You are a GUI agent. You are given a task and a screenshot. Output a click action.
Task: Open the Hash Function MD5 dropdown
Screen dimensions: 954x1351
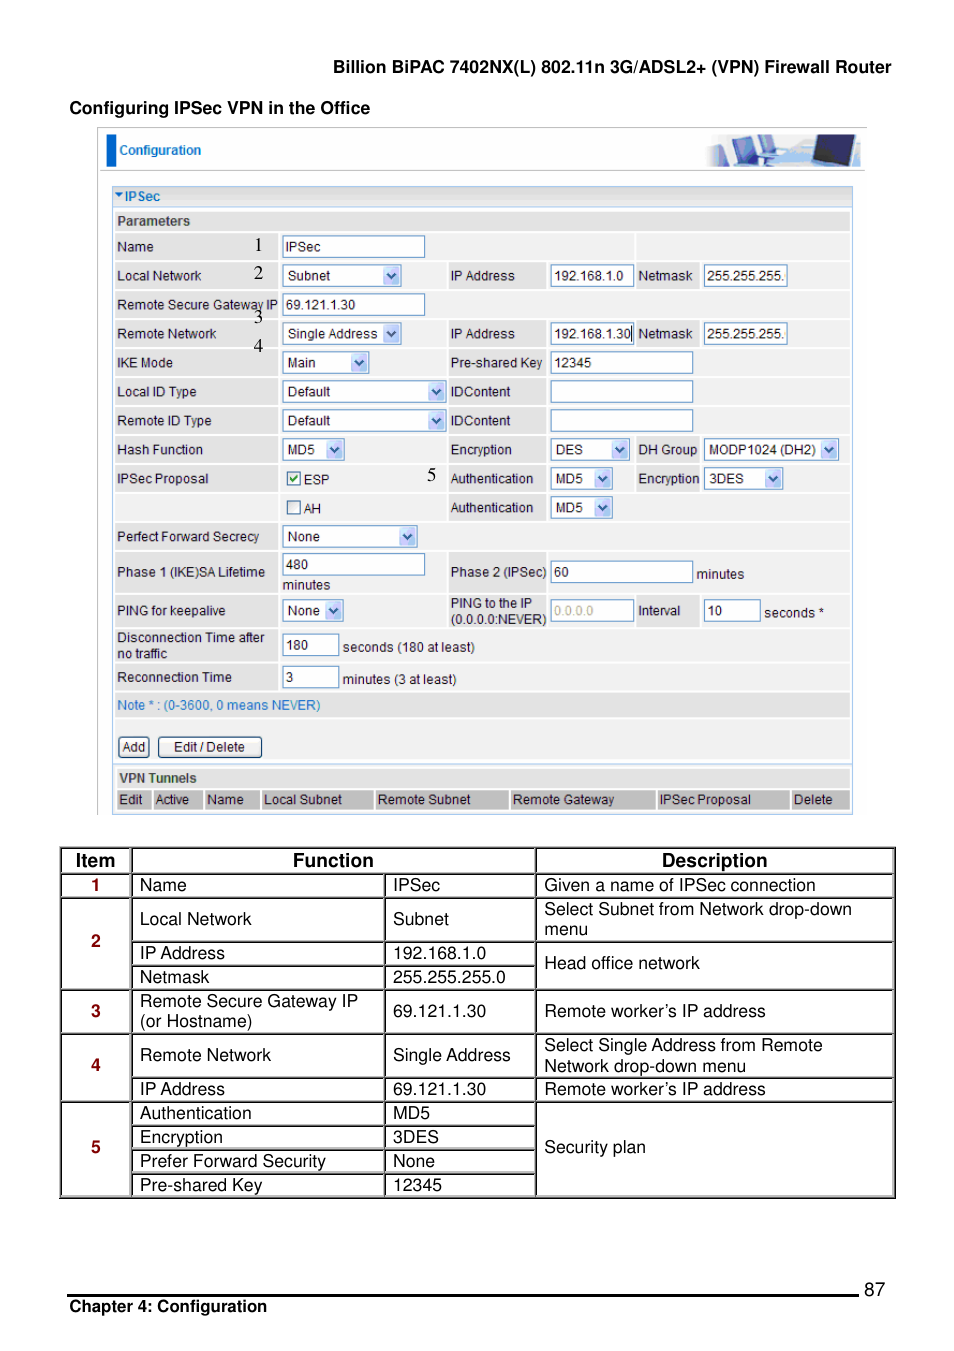tap(314, 450)
